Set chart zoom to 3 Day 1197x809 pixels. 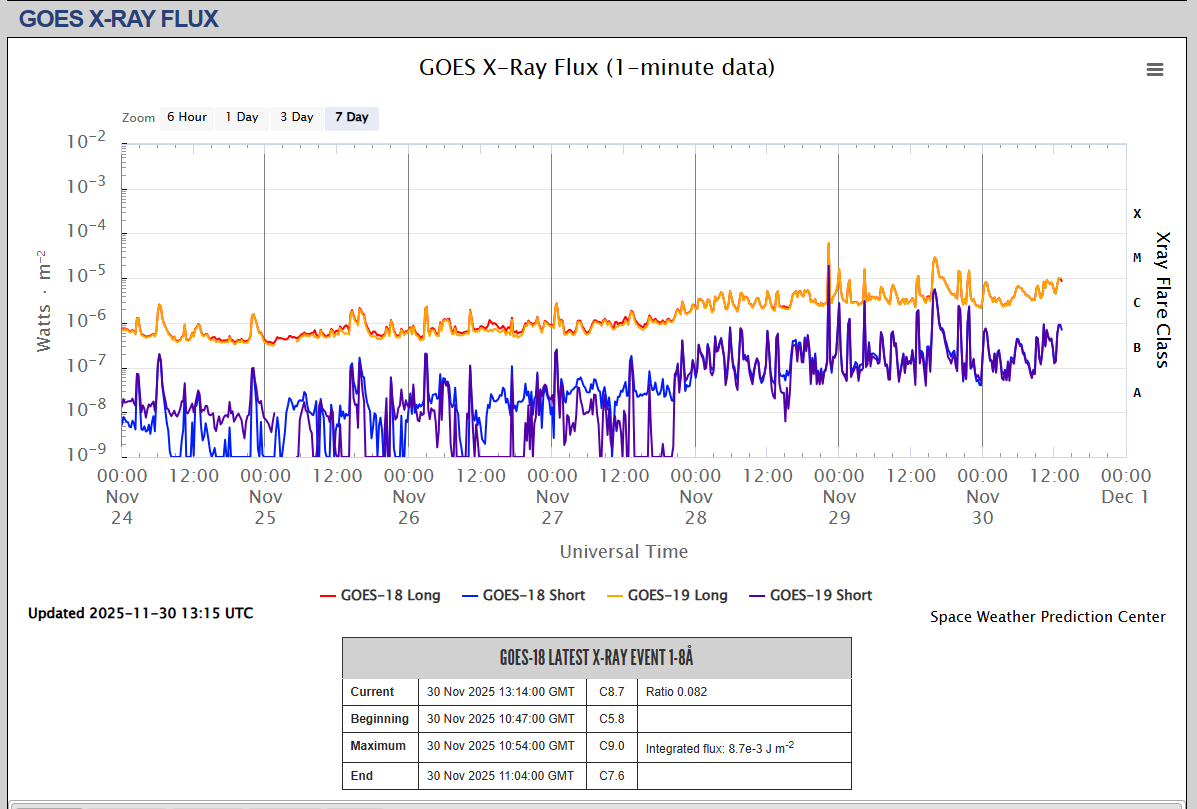pyautogui.click(x=296, y=117)
